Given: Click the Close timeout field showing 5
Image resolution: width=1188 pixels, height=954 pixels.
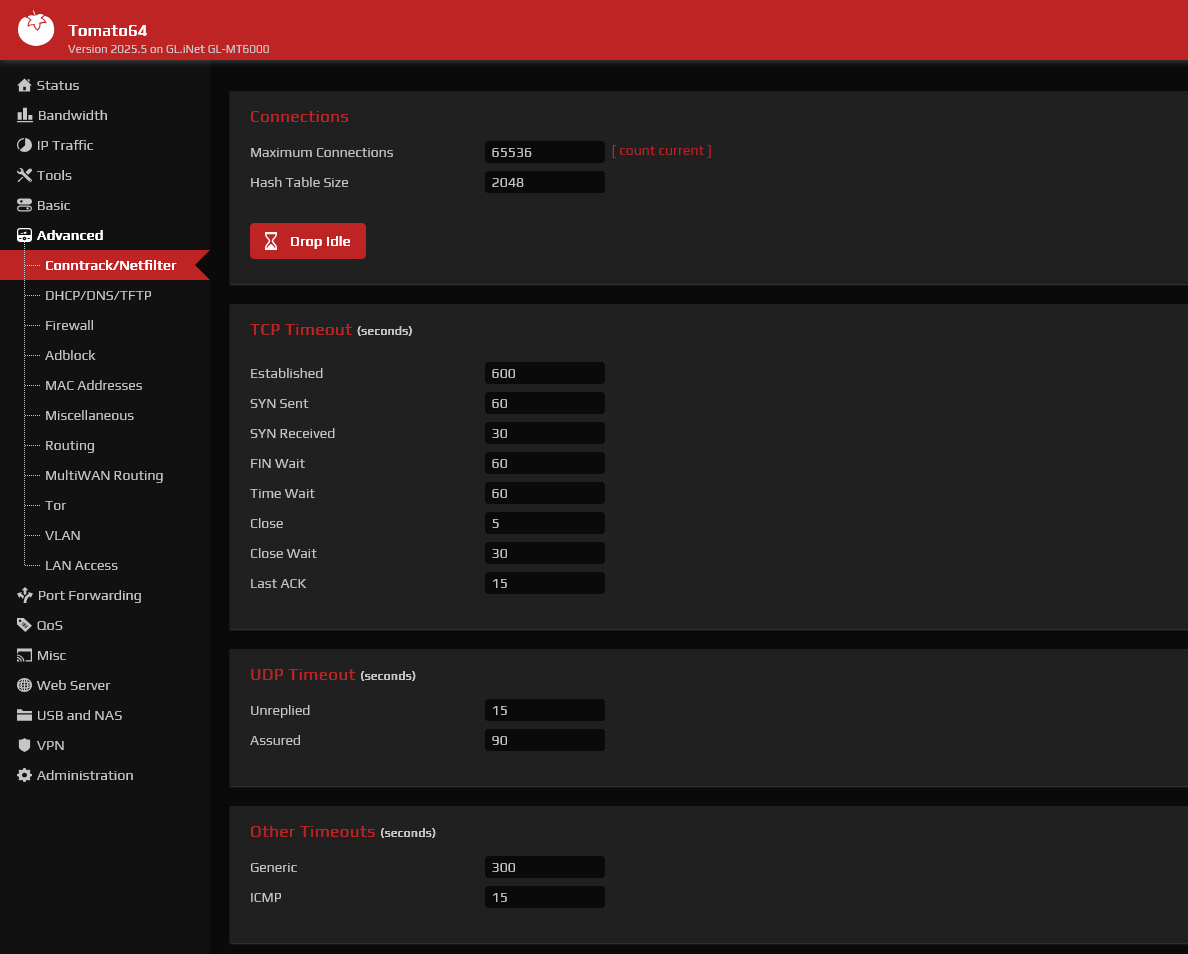Looking at the screenshot, I should pyautogui.click(x=545, y=523).
